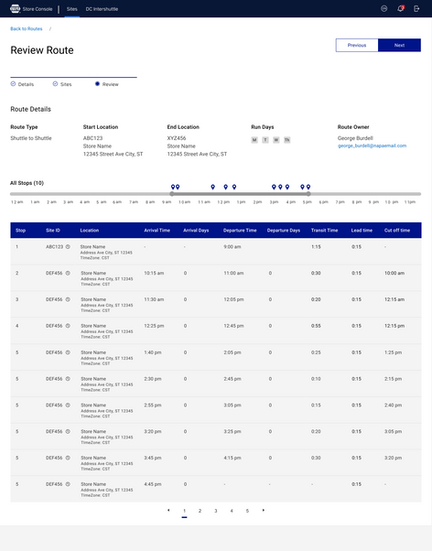Viewport: 432px width, 551px height.
Task: Click the Store Console logo
Action: [x=15, y=9]
